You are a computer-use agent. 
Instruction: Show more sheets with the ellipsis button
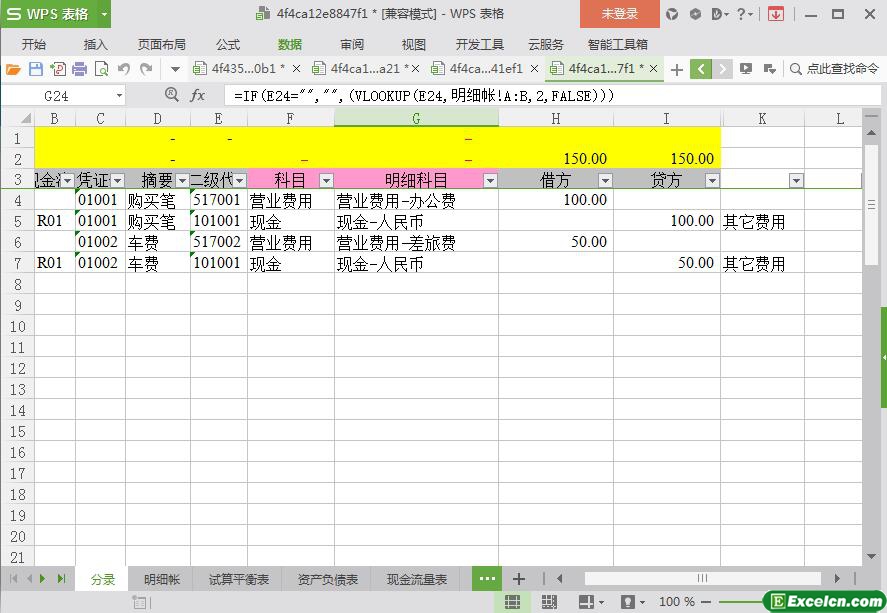click(487, 579)
